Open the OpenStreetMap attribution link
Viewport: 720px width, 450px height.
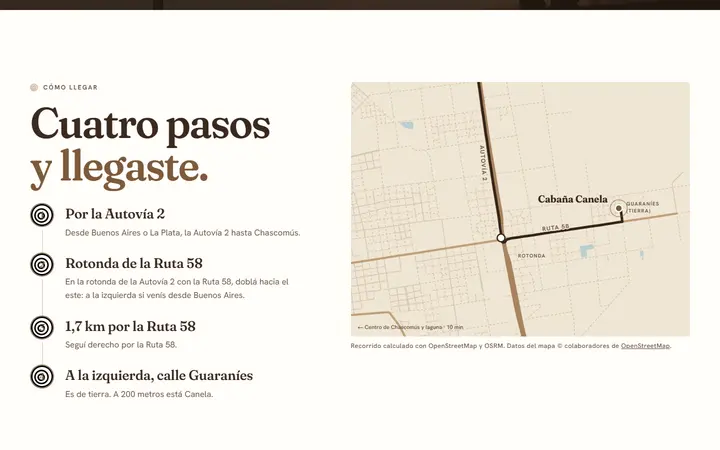click(645, 346)
